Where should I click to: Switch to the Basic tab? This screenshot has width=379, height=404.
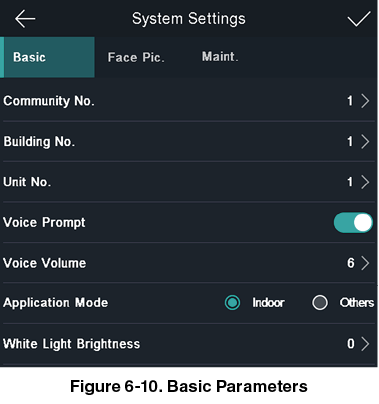tap(47, 57)
